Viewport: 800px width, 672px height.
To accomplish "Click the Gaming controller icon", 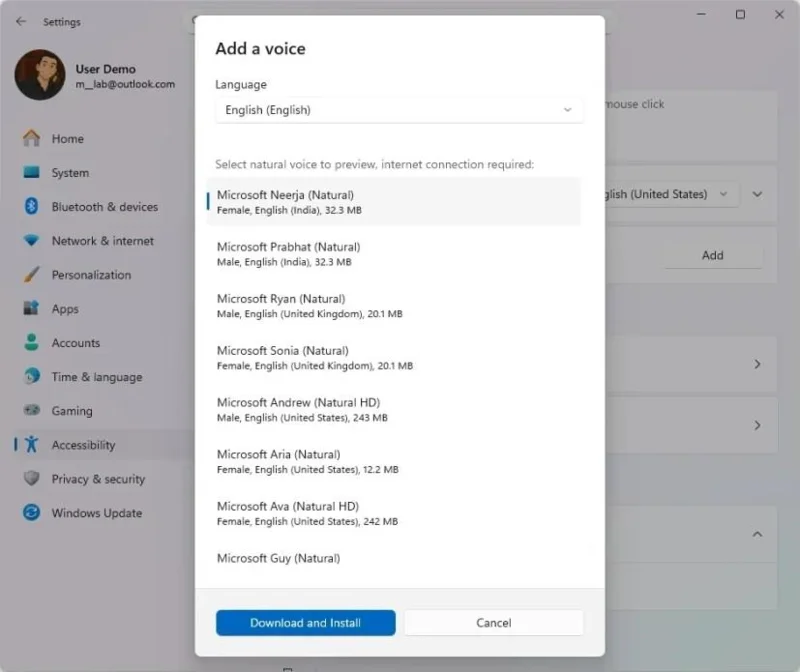I will pos(32,410).
